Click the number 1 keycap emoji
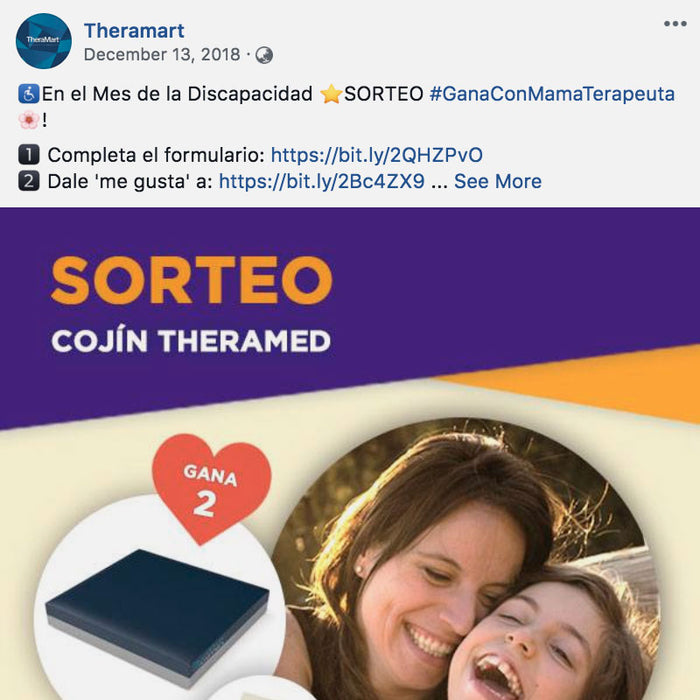The width and height of the screenshot is (700, 700). [29, 155]
